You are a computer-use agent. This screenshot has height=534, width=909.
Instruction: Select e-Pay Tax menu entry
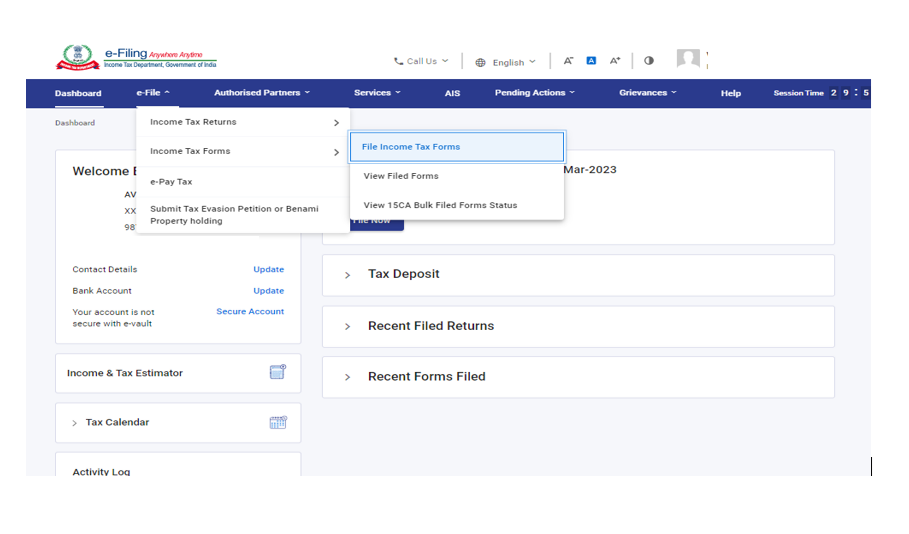tap(171, 182)
